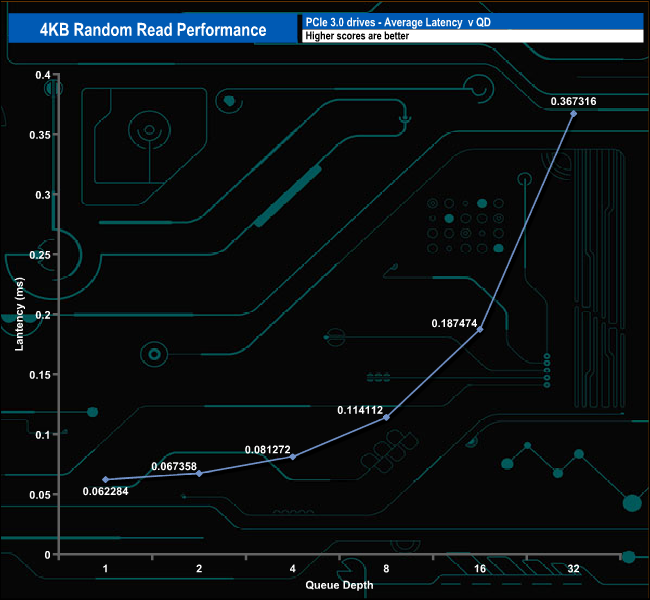
Task: Click the 0.367316 data point marker
Action: (573, 114)
